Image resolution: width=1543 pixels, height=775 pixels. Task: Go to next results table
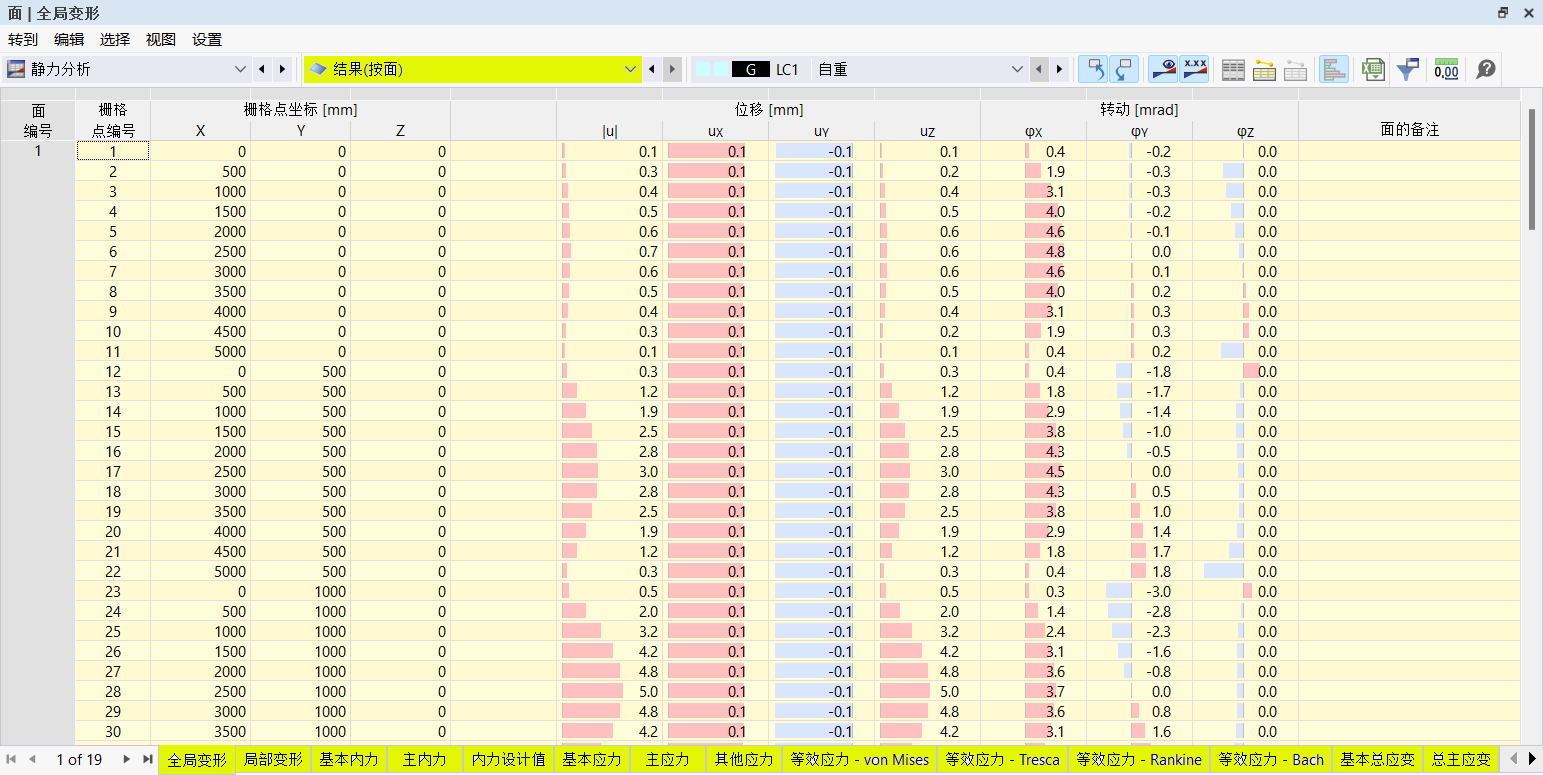(673, 69)
